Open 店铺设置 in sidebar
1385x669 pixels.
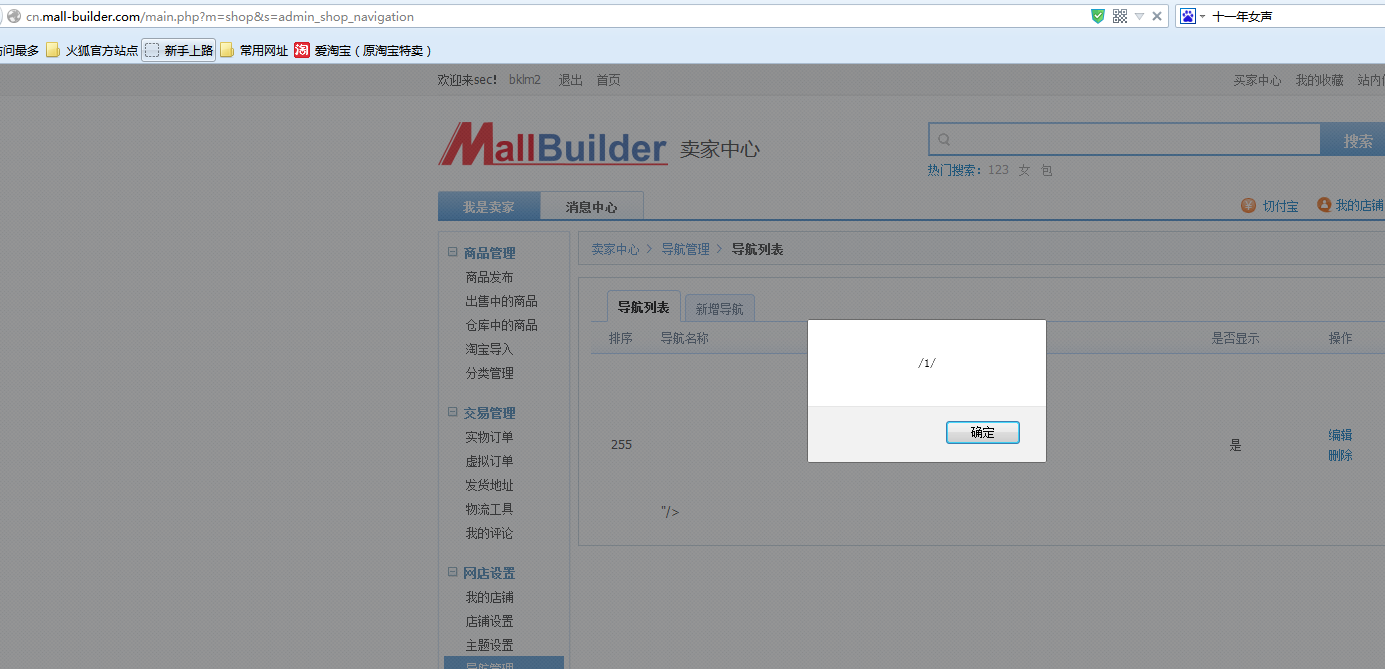489,621
